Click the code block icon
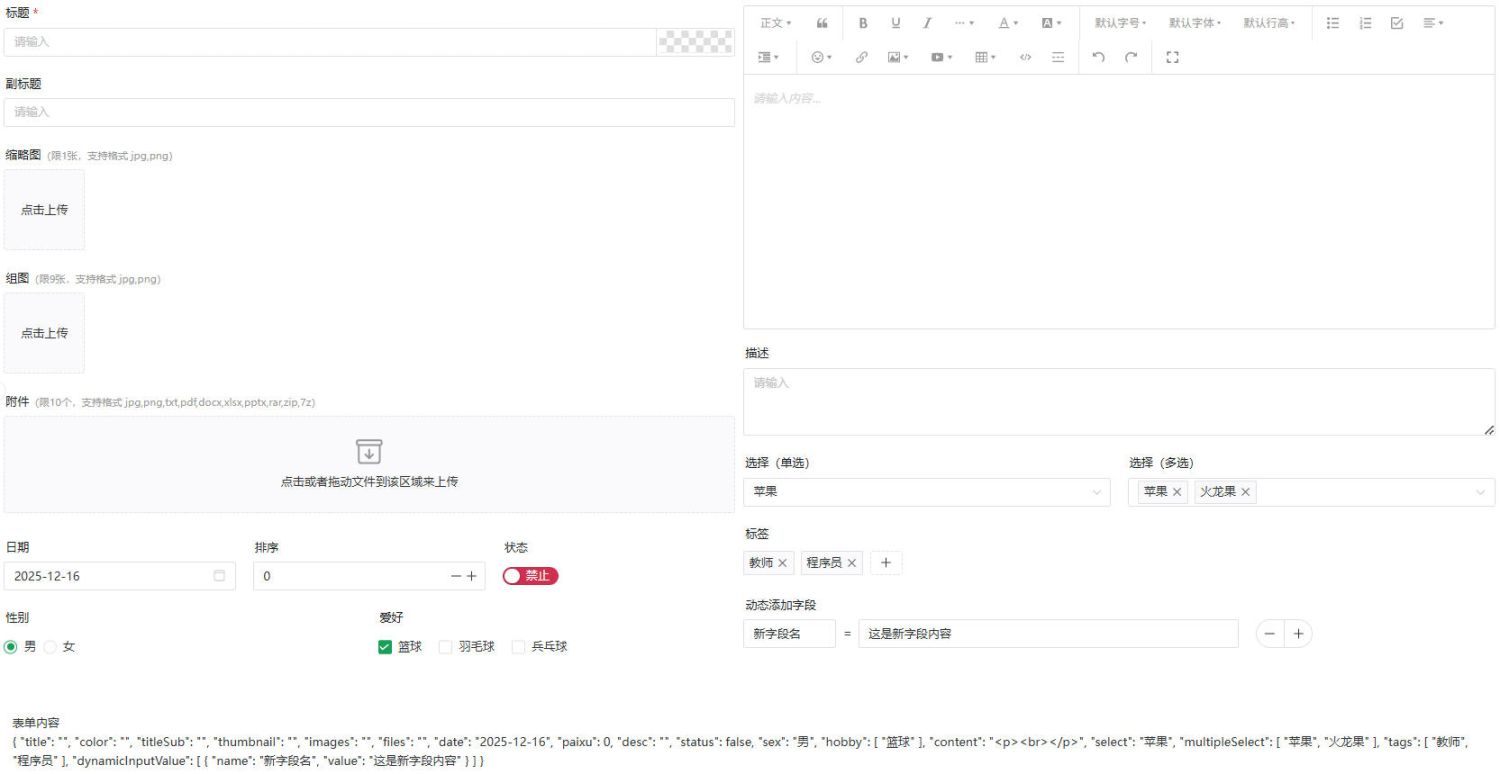This screenshot has width=1500, height=774. [x=1025, y=58]
